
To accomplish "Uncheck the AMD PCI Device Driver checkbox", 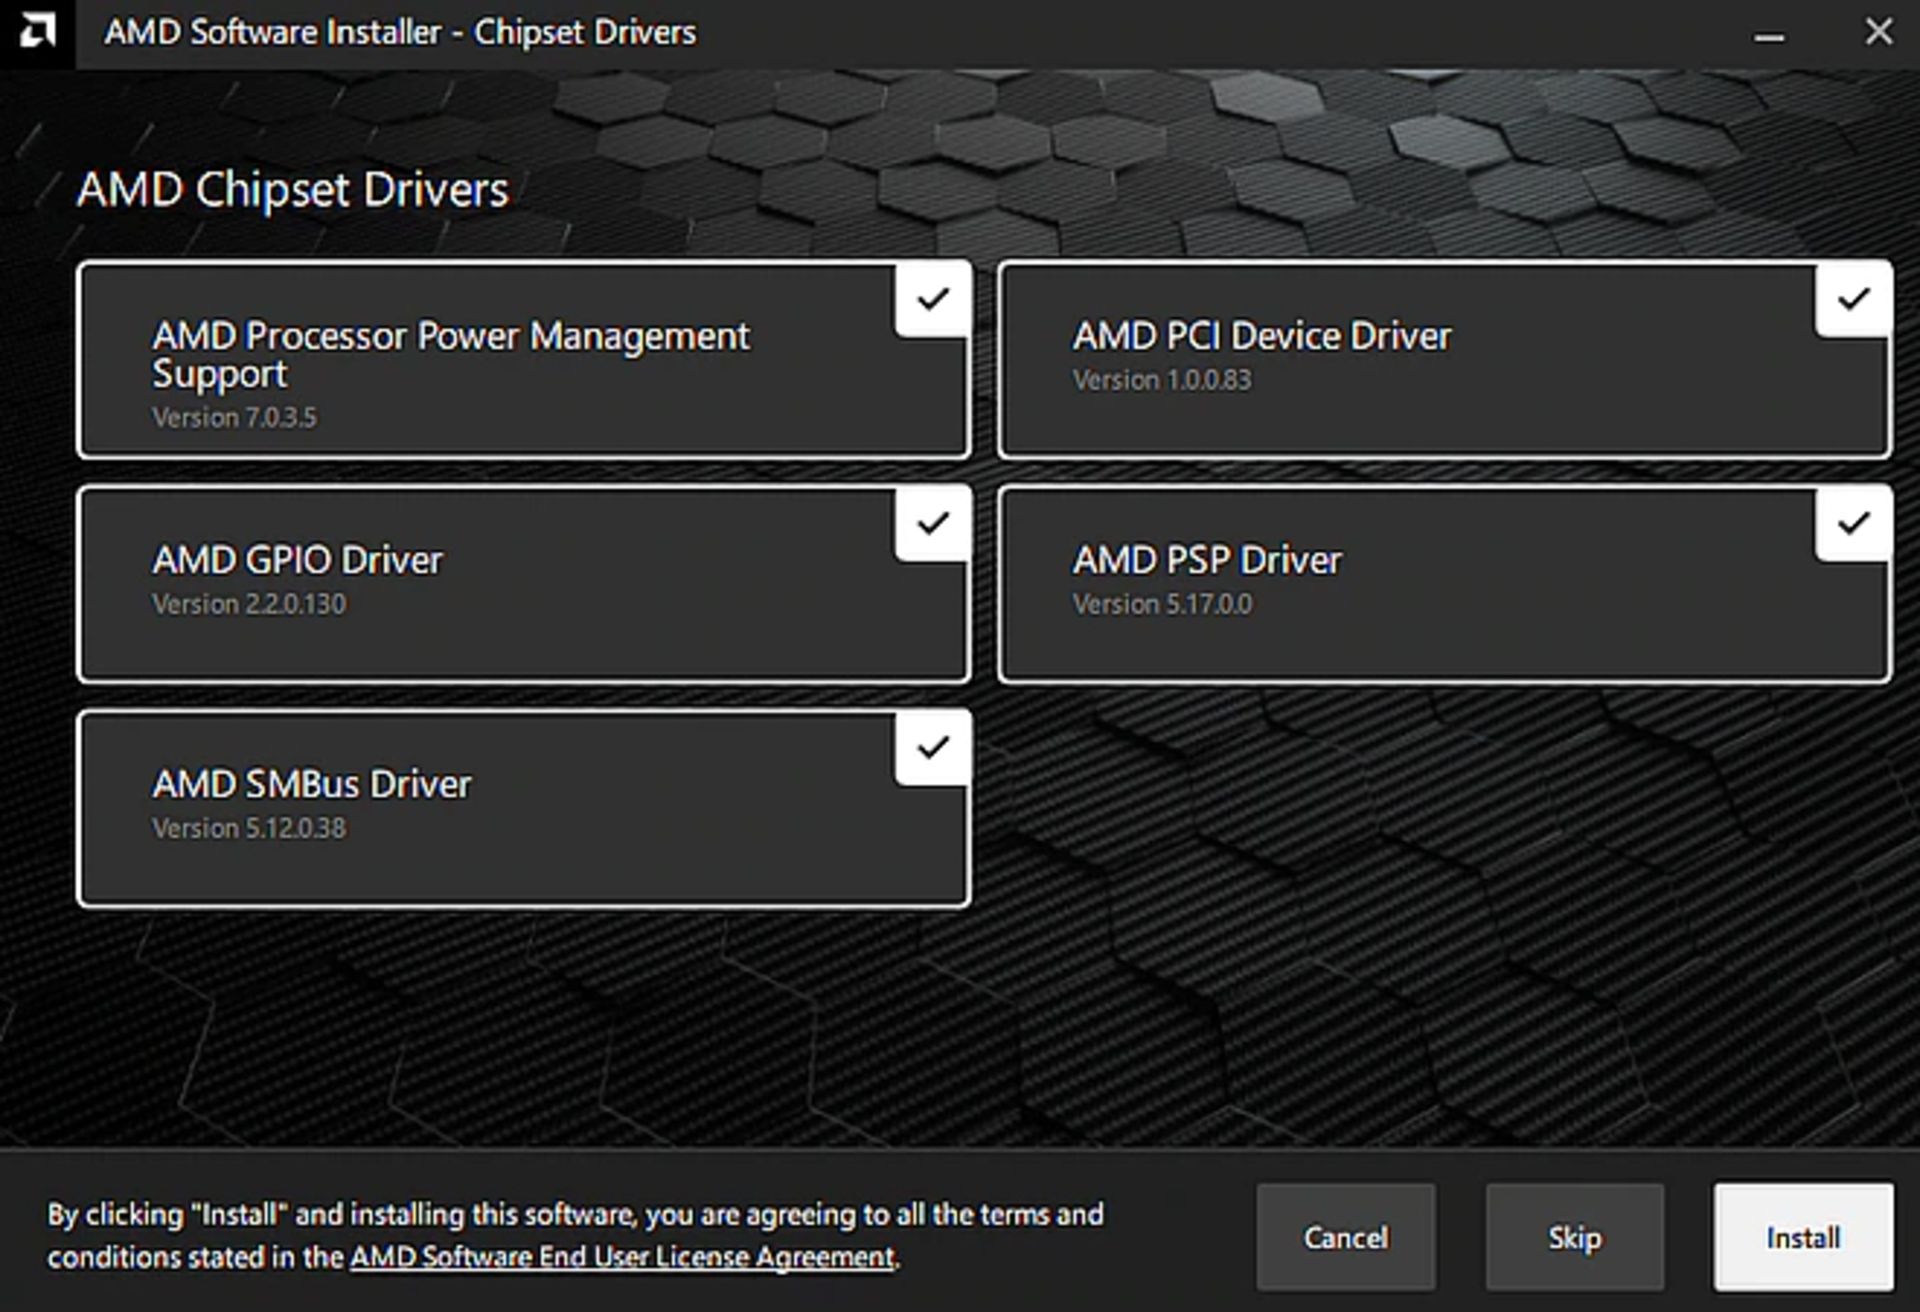I will click(1855, 299).
